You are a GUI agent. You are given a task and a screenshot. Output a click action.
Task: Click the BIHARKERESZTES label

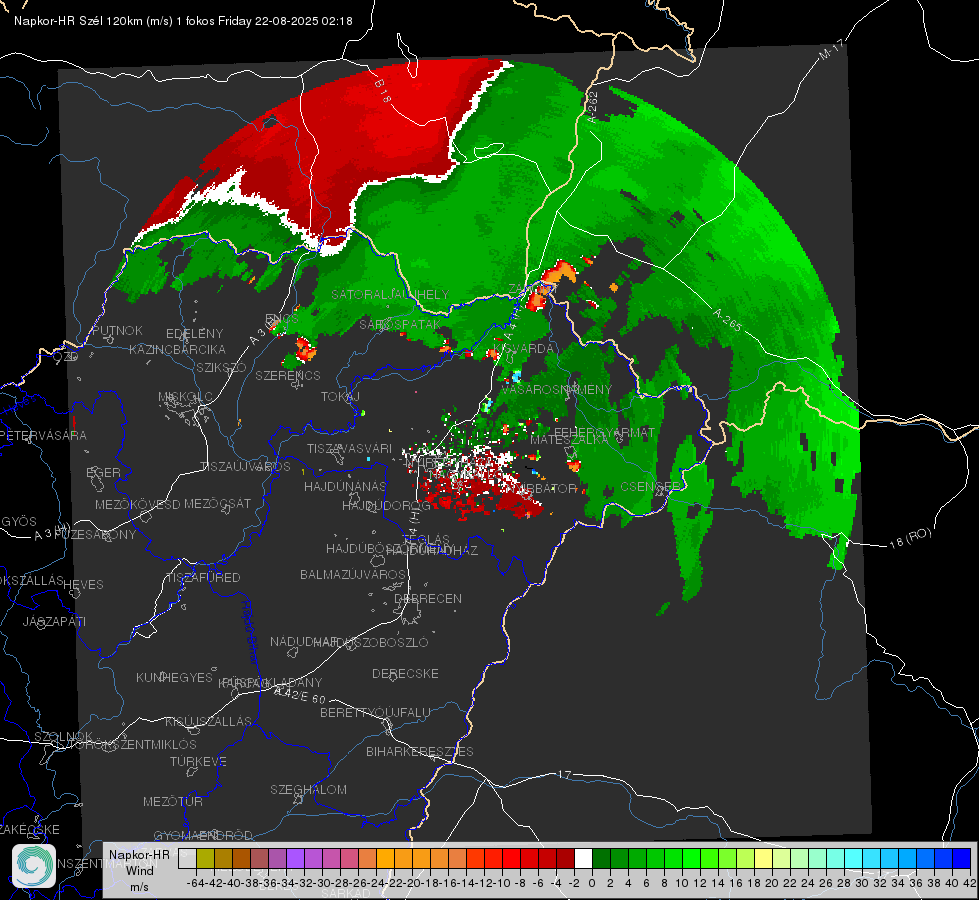pos(420,751)
